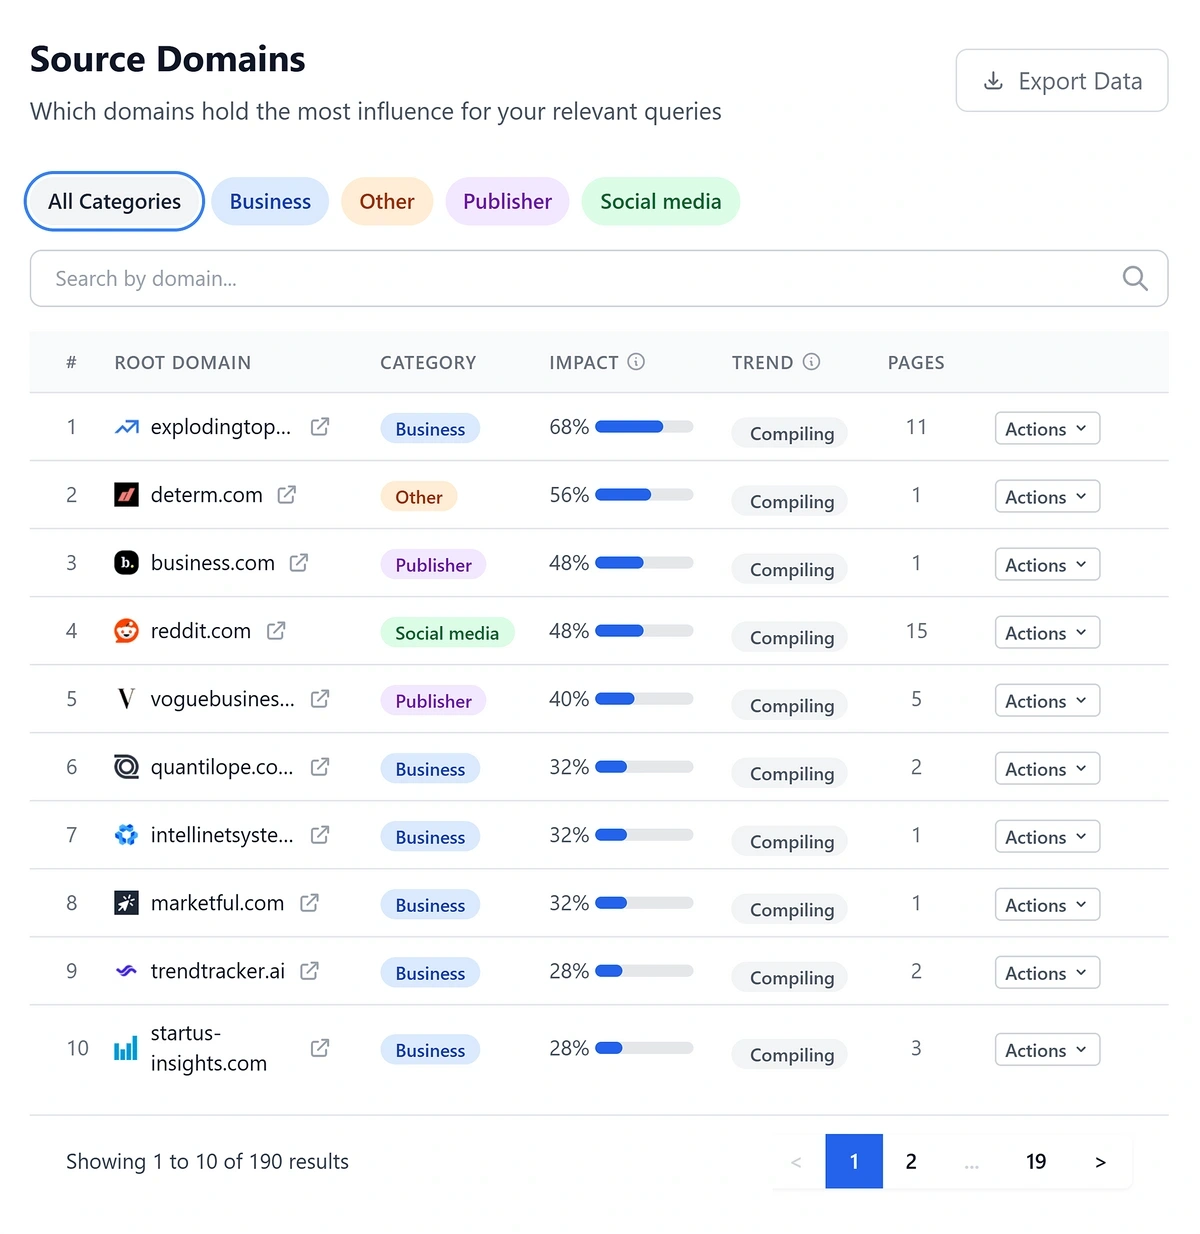Open external link icon beside determ.com
Screen dimensions: 1200x1234
(x=287, y=495)
